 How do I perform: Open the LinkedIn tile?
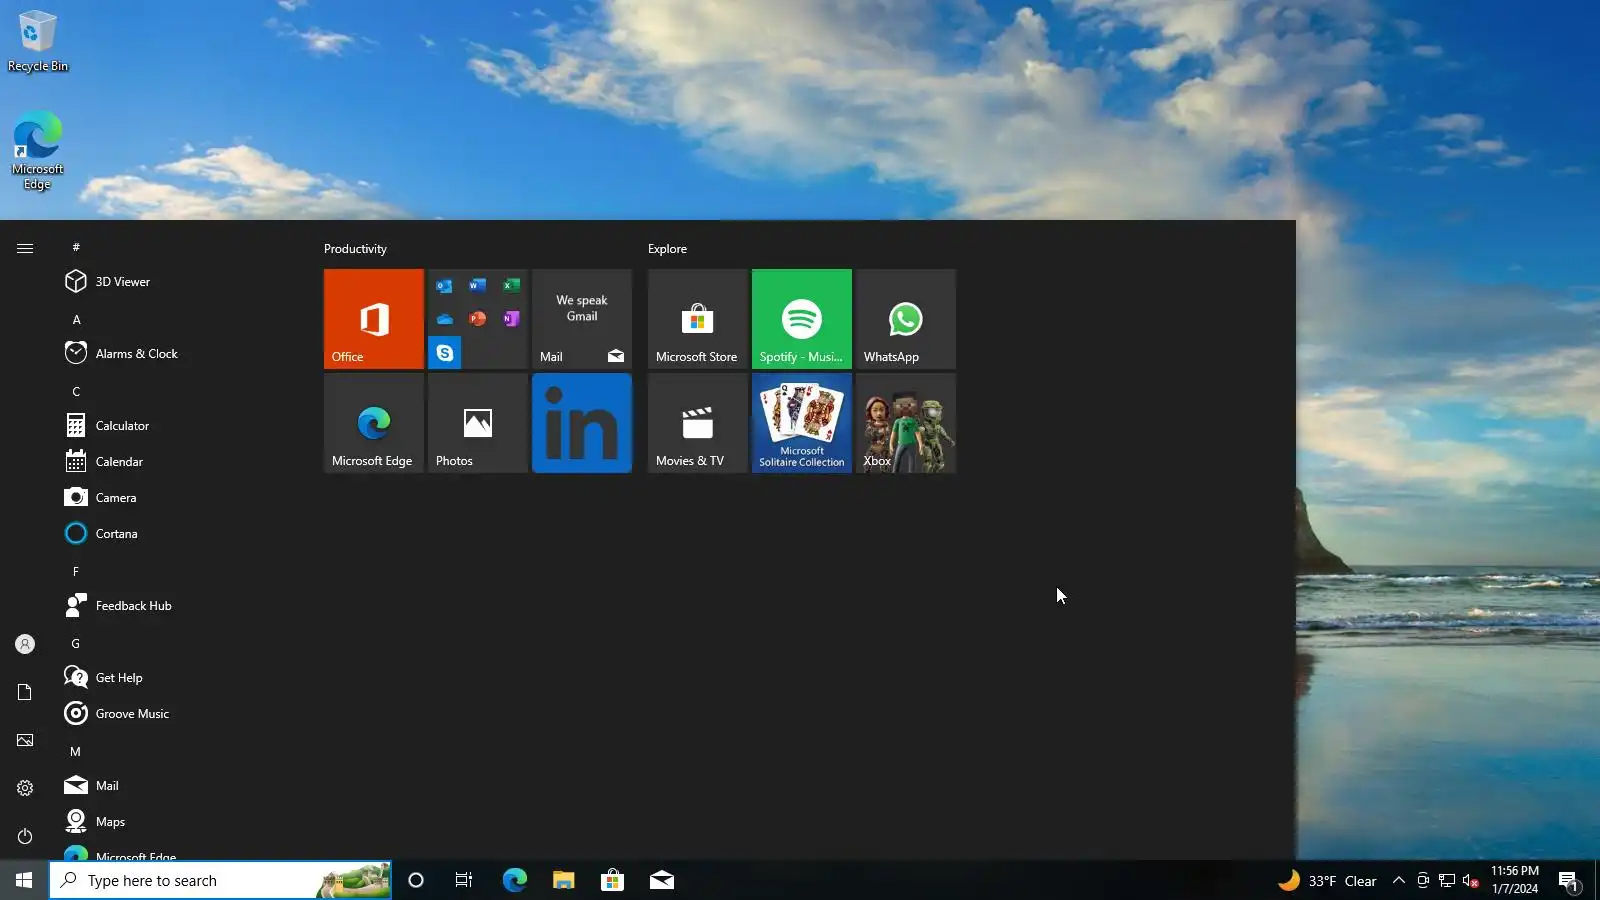click(x=582, y=423)
